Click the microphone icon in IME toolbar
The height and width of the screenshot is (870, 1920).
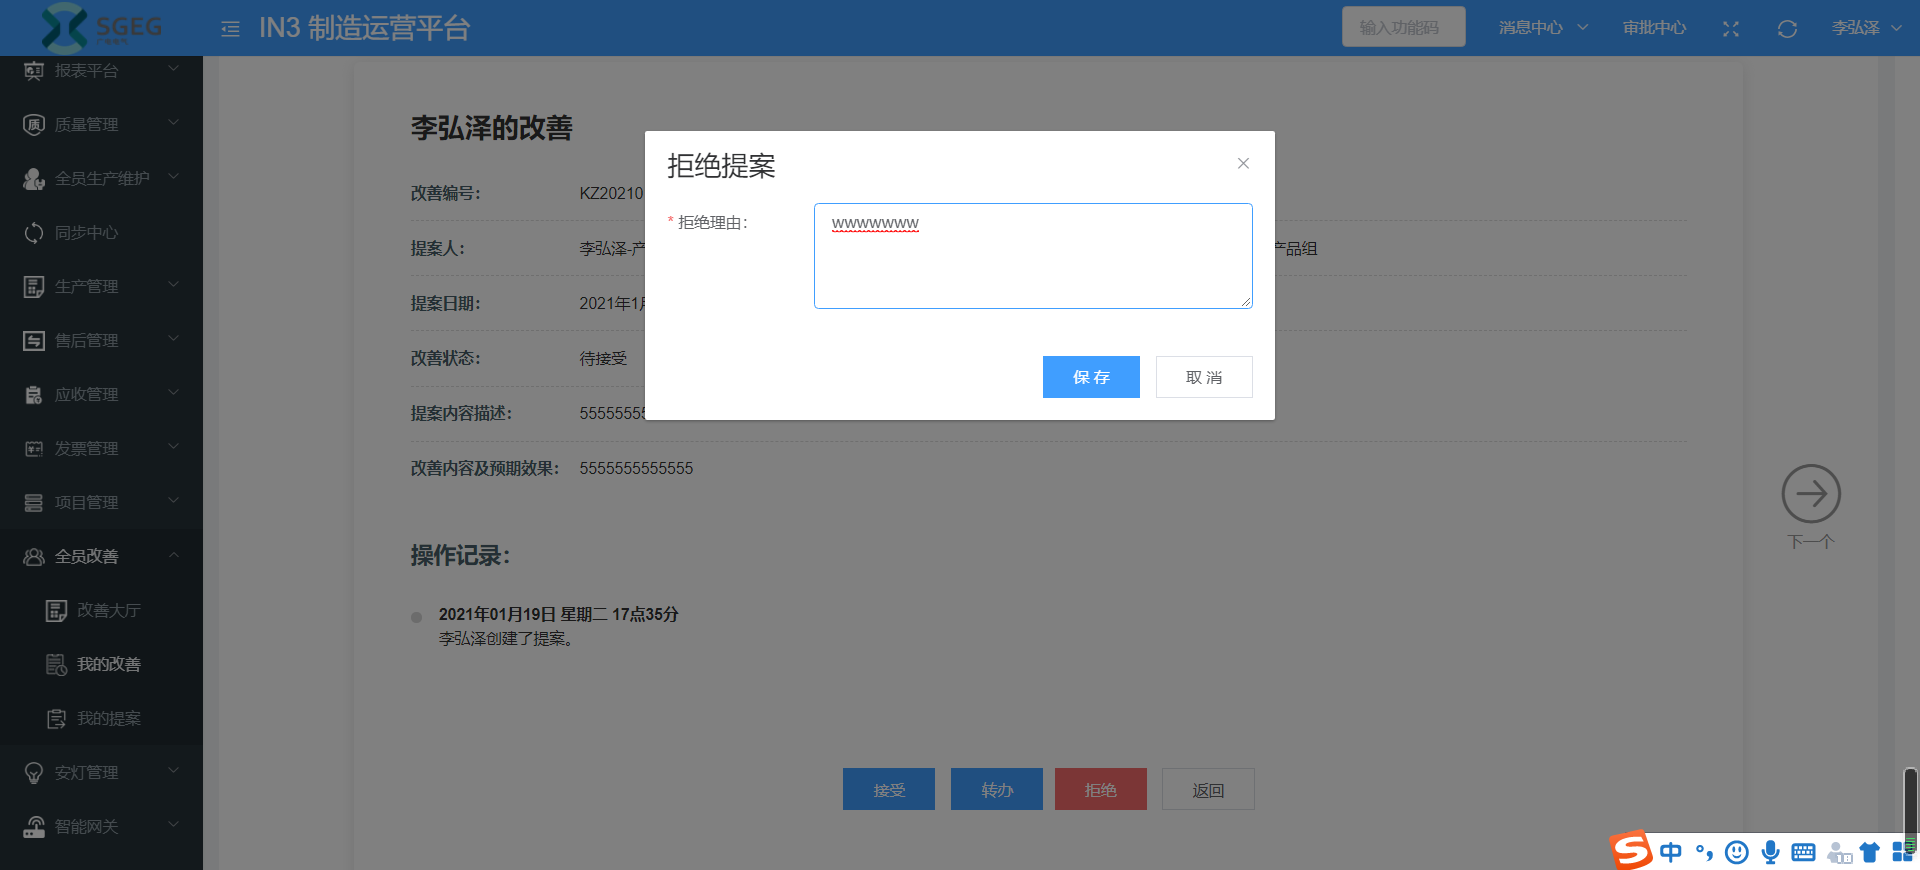pyautogui.click(x=1770, y=852)
